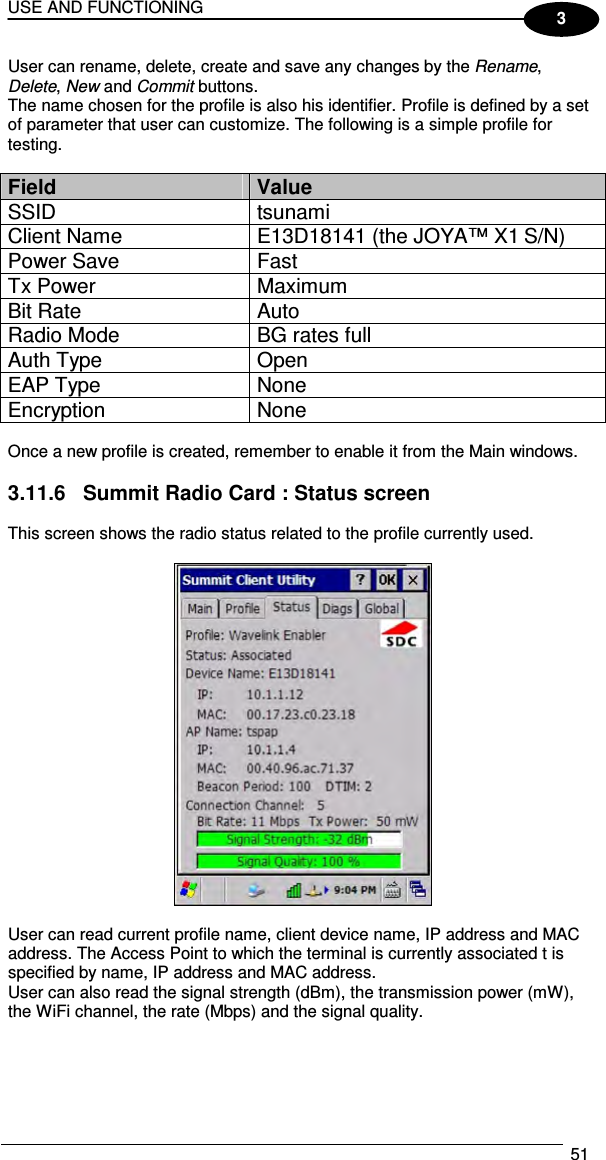Click the 9:04 PM taskbar clock
Screen dimensions: 606x1160
coord(354,890)
